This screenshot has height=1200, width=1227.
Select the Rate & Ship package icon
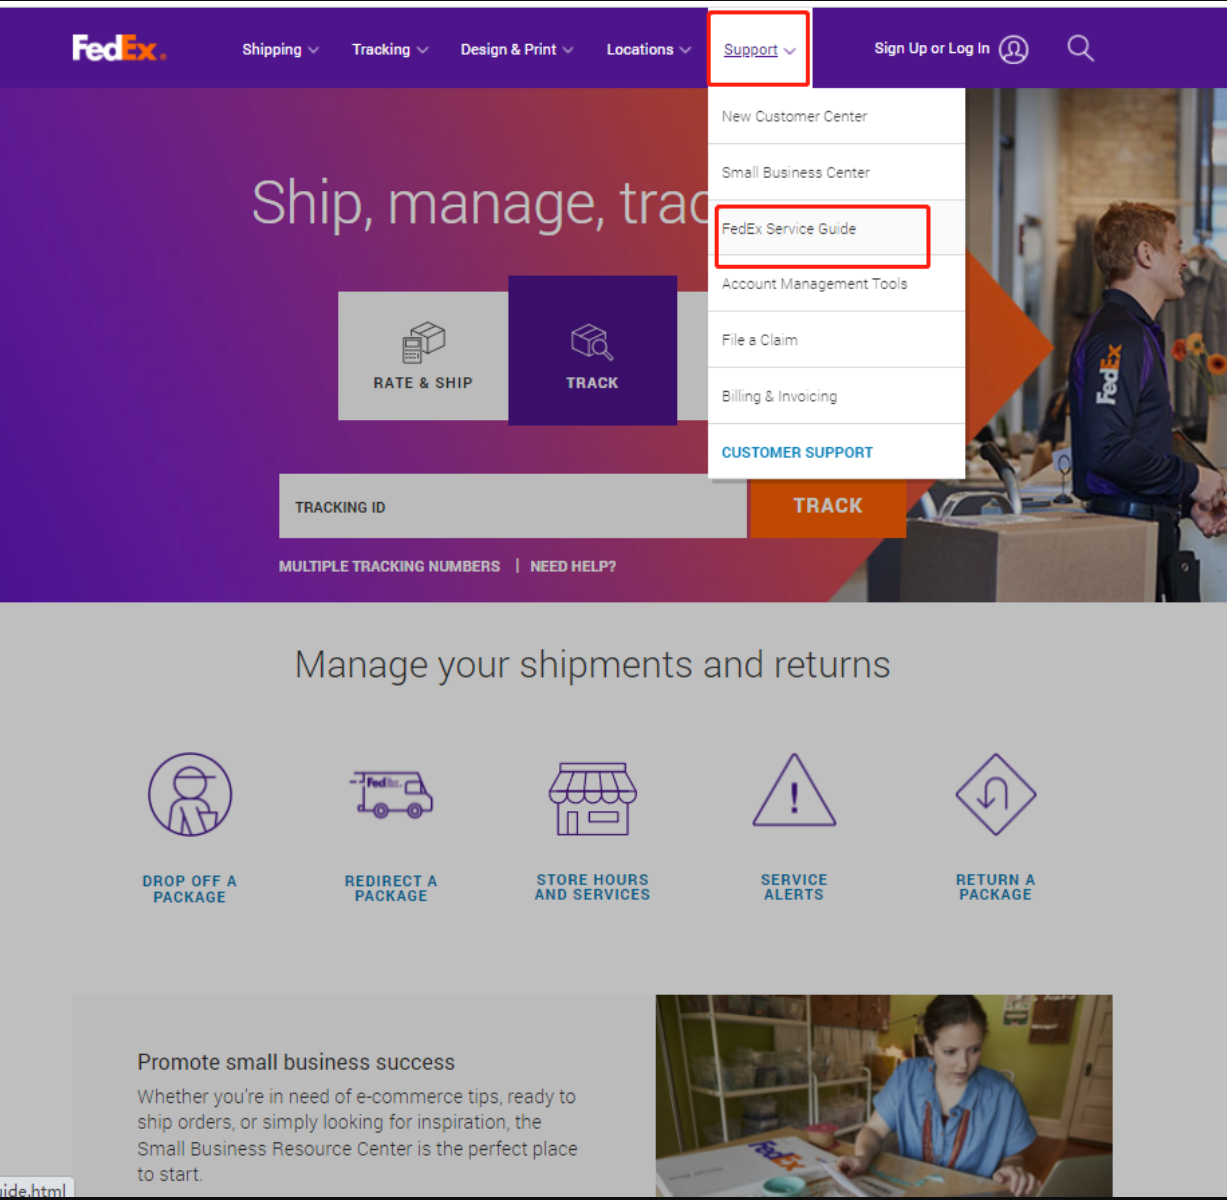pos(423,343)
